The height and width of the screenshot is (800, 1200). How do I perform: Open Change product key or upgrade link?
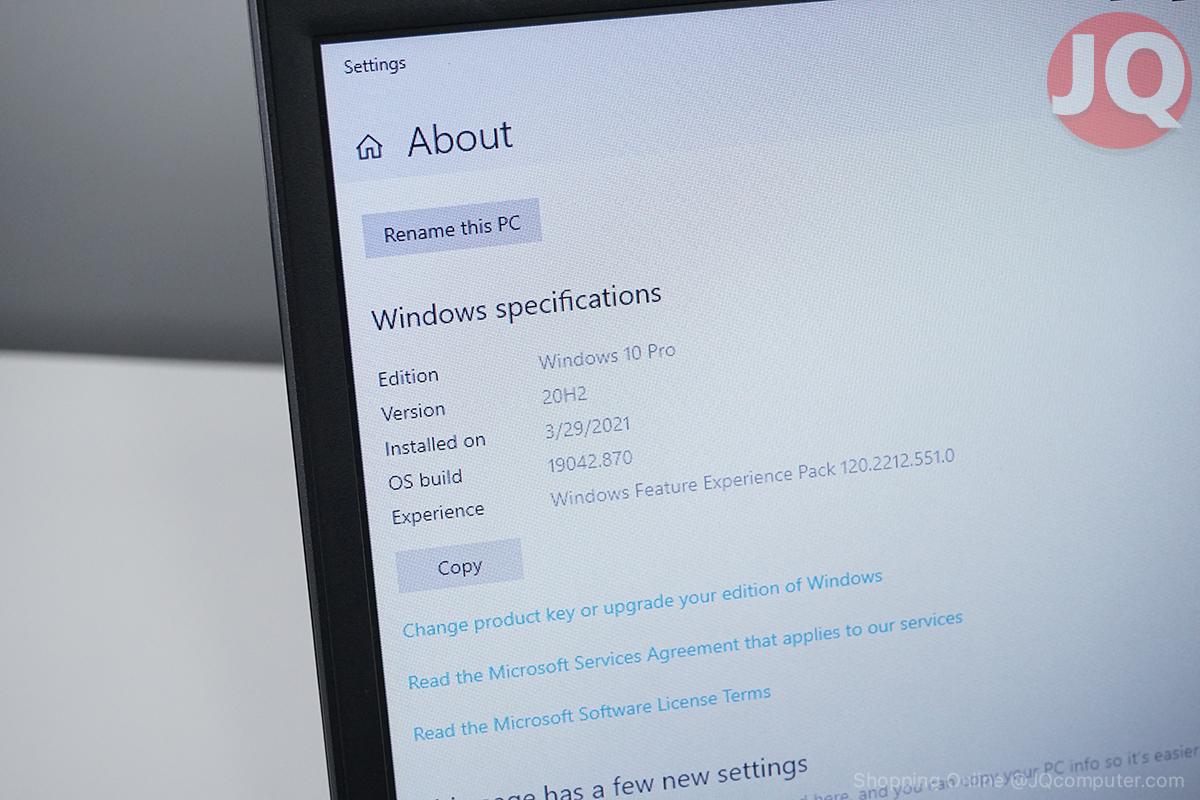click(642, 603)
